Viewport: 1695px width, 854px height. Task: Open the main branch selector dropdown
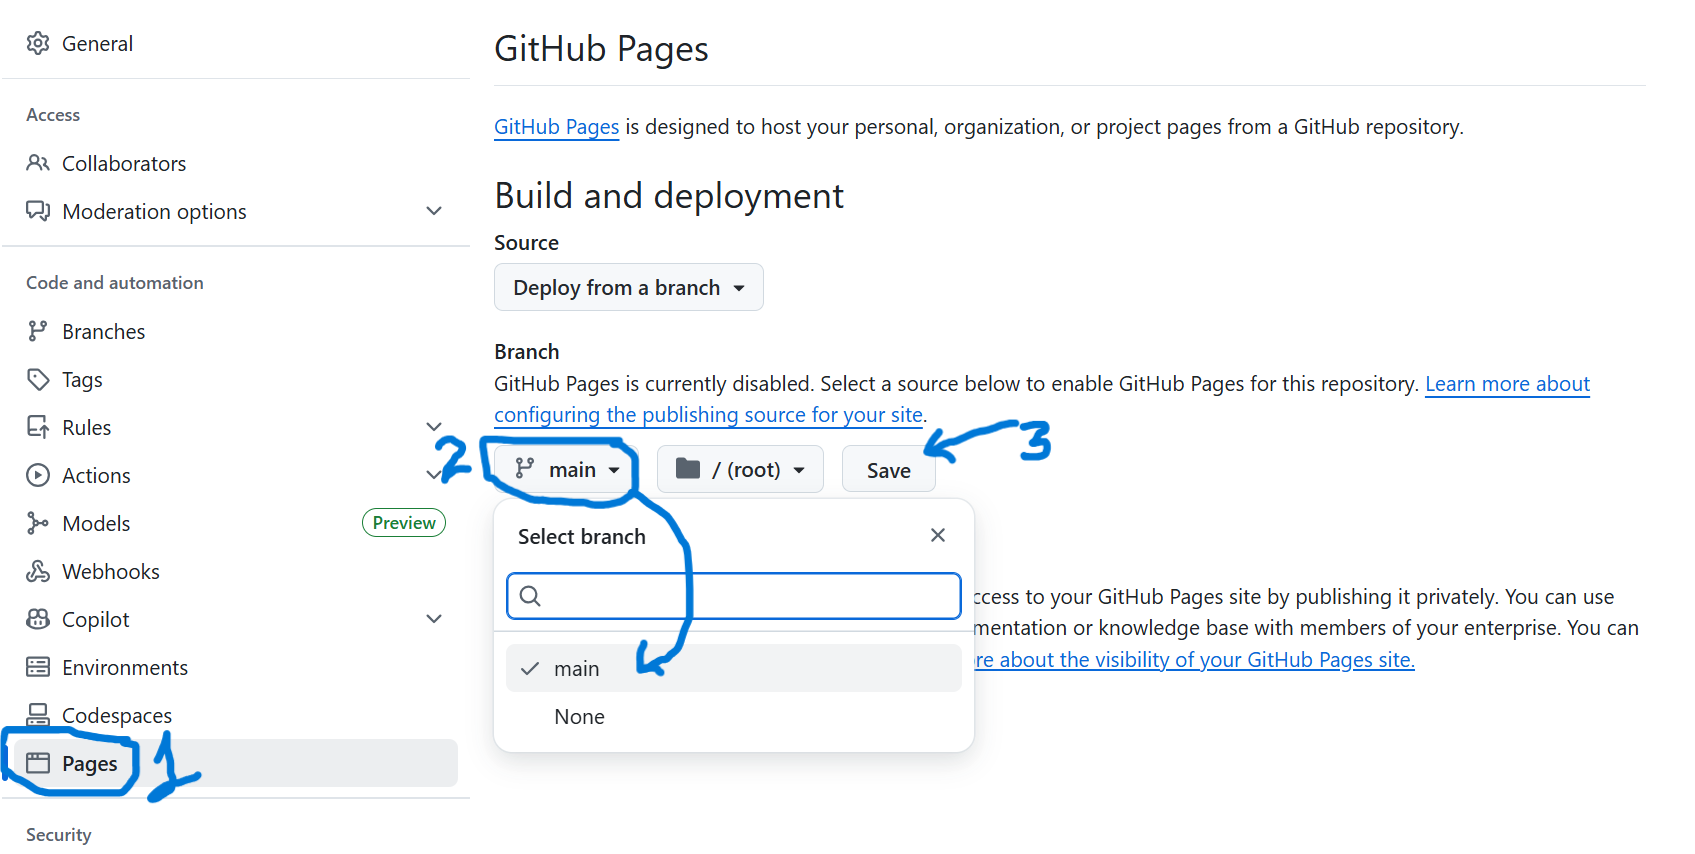pos(567,469)
